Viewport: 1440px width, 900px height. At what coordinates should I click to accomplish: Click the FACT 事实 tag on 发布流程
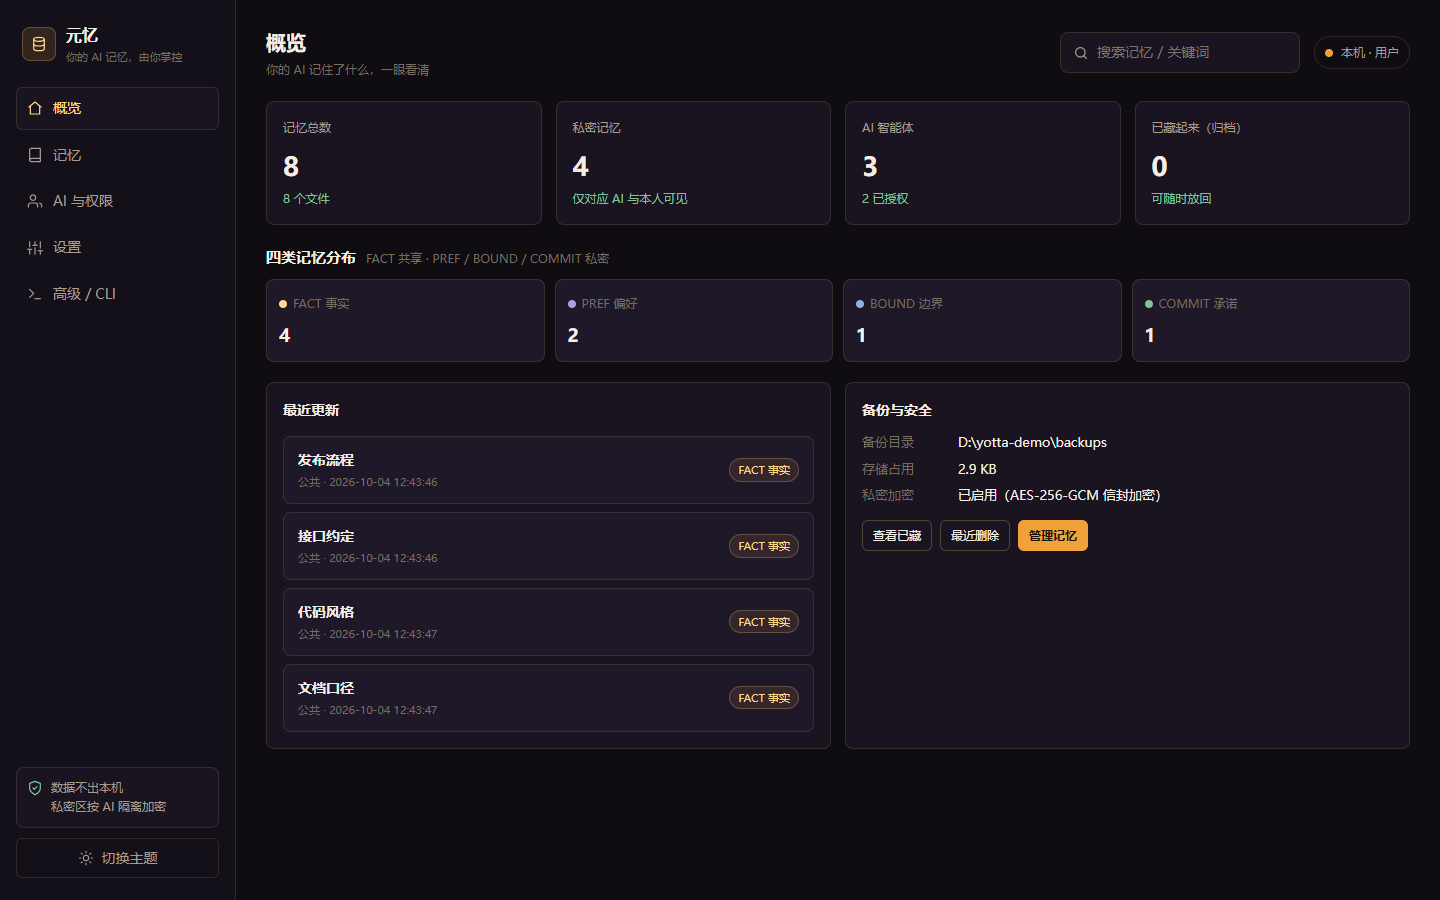[x=764, y=470]
